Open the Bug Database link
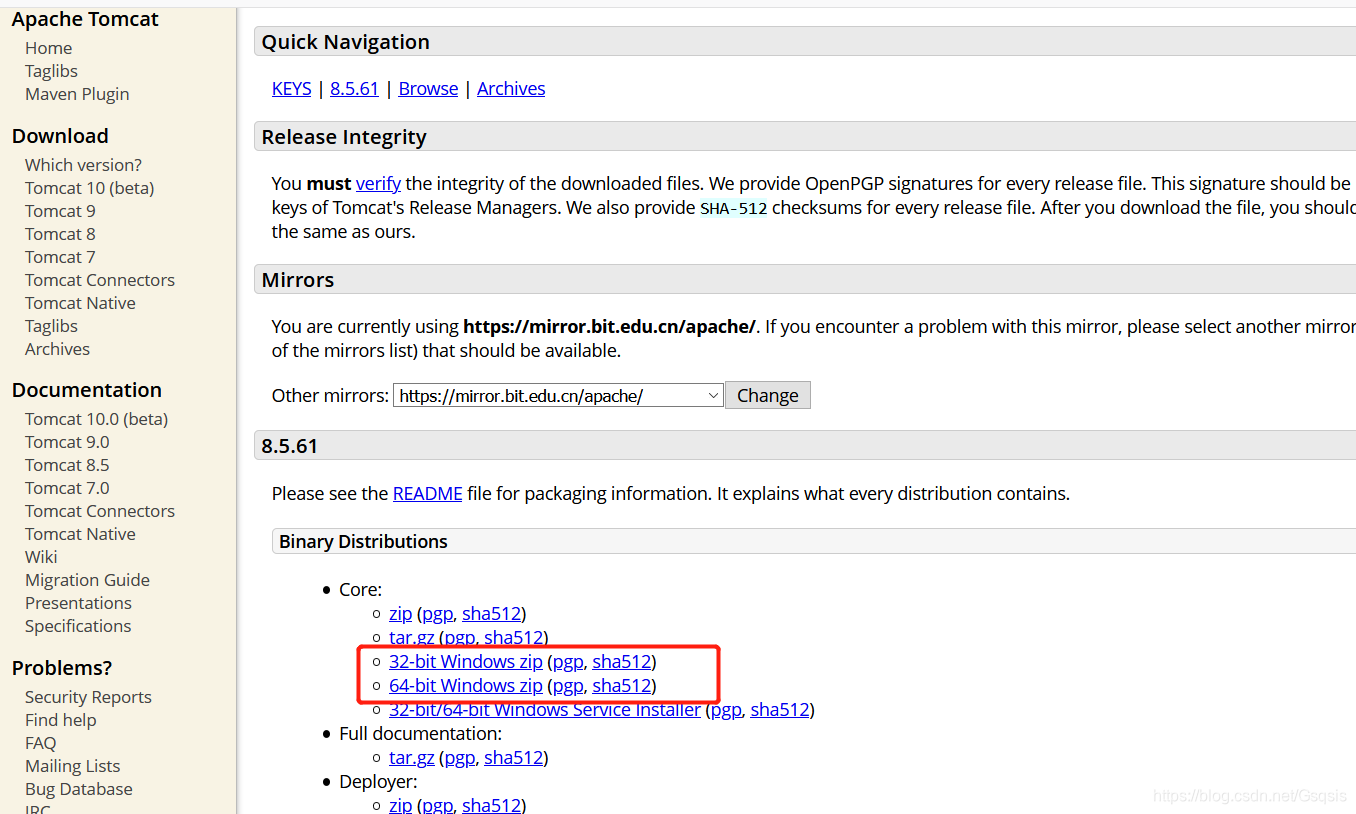This screenshot has height=814, width=1356. [x=79, y=789]
